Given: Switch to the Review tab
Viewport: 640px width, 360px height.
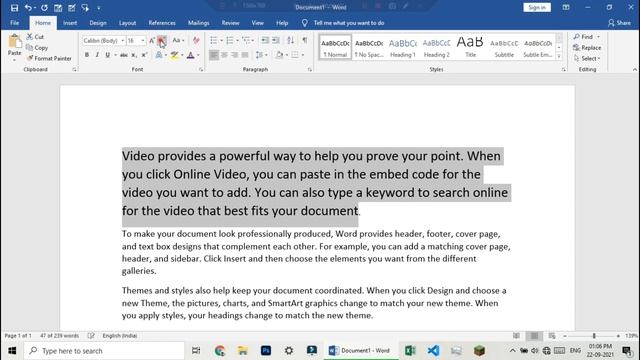Looking at the screenshot, I should click(x=231, y=23).
